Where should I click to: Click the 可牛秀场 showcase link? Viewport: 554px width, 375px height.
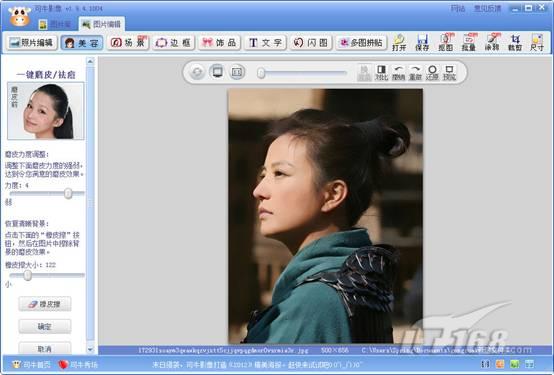coord(78,364)
